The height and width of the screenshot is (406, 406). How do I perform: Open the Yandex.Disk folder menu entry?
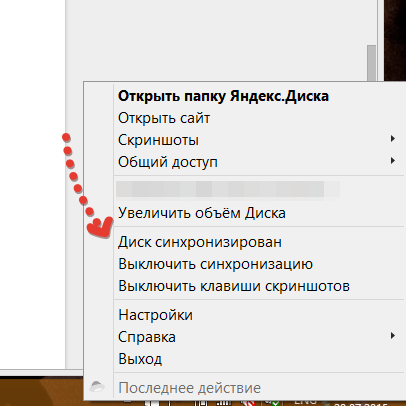[223, 96]
